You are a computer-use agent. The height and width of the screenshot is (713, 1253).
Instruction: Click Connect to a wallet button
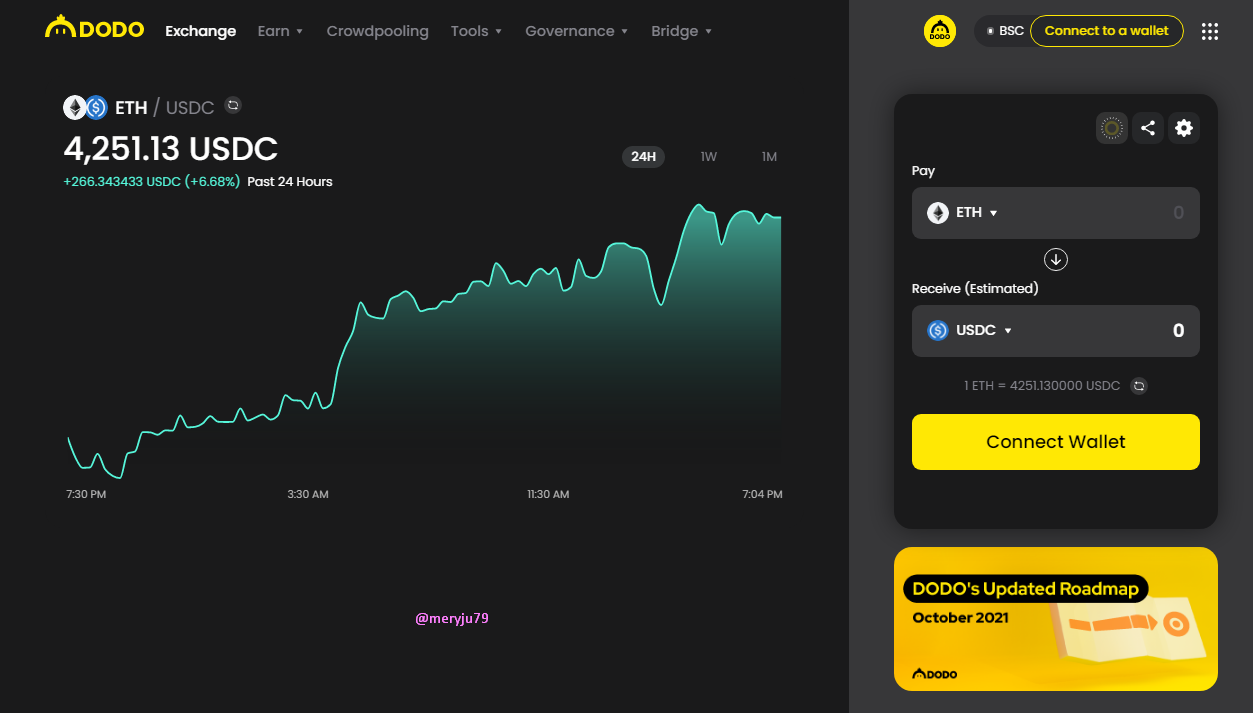(x=1106, y=31)
